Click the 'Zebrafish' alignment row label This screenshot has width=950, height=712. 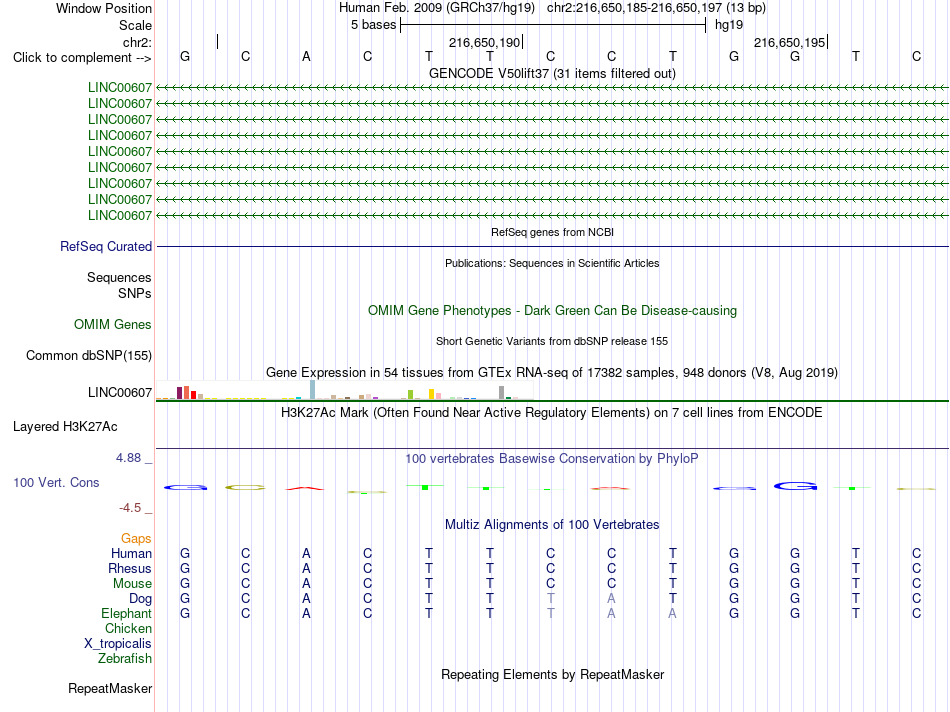pyautogui.click(x=125, y=658)
